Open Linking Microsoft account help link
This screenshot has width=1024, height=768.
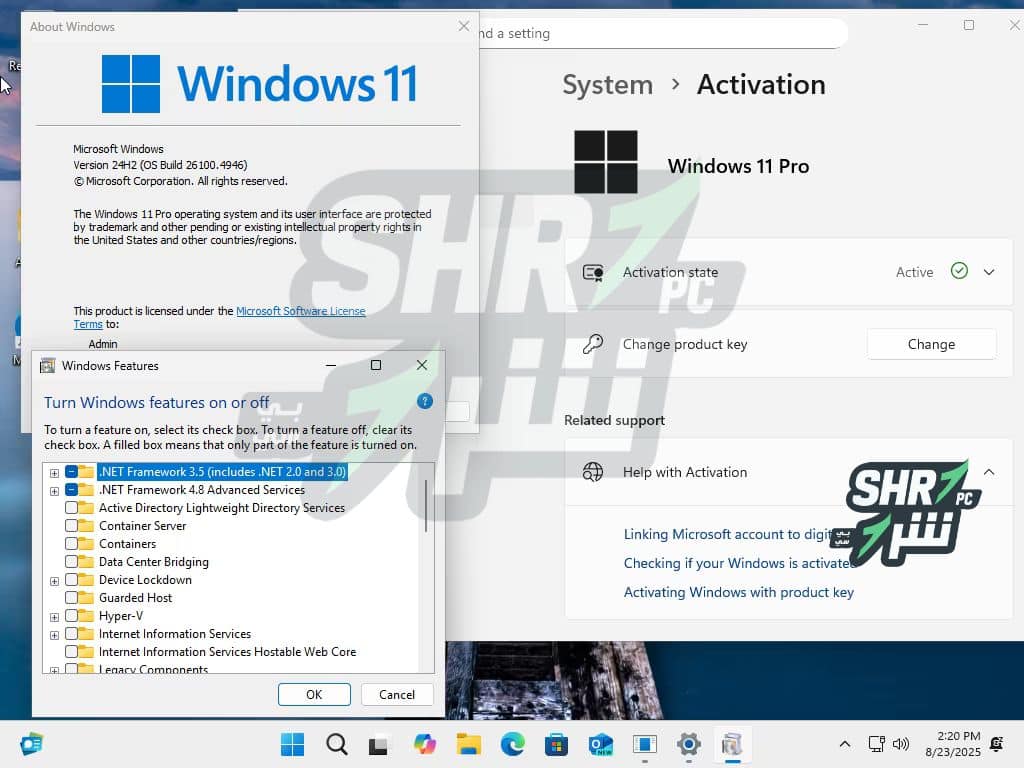[x=728, y=534]
